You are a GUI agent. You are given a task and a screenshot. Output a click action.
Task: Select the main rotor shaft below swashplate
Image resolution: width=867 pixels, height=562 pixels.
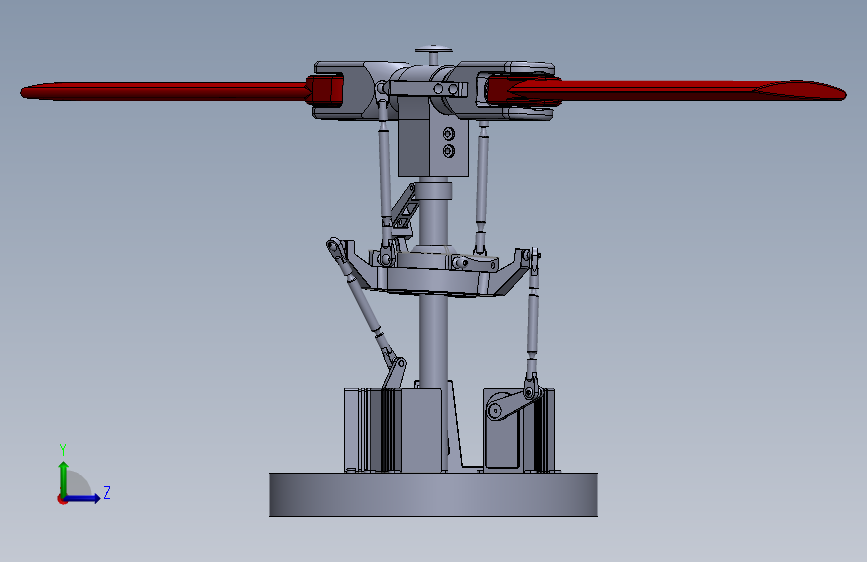433,340
